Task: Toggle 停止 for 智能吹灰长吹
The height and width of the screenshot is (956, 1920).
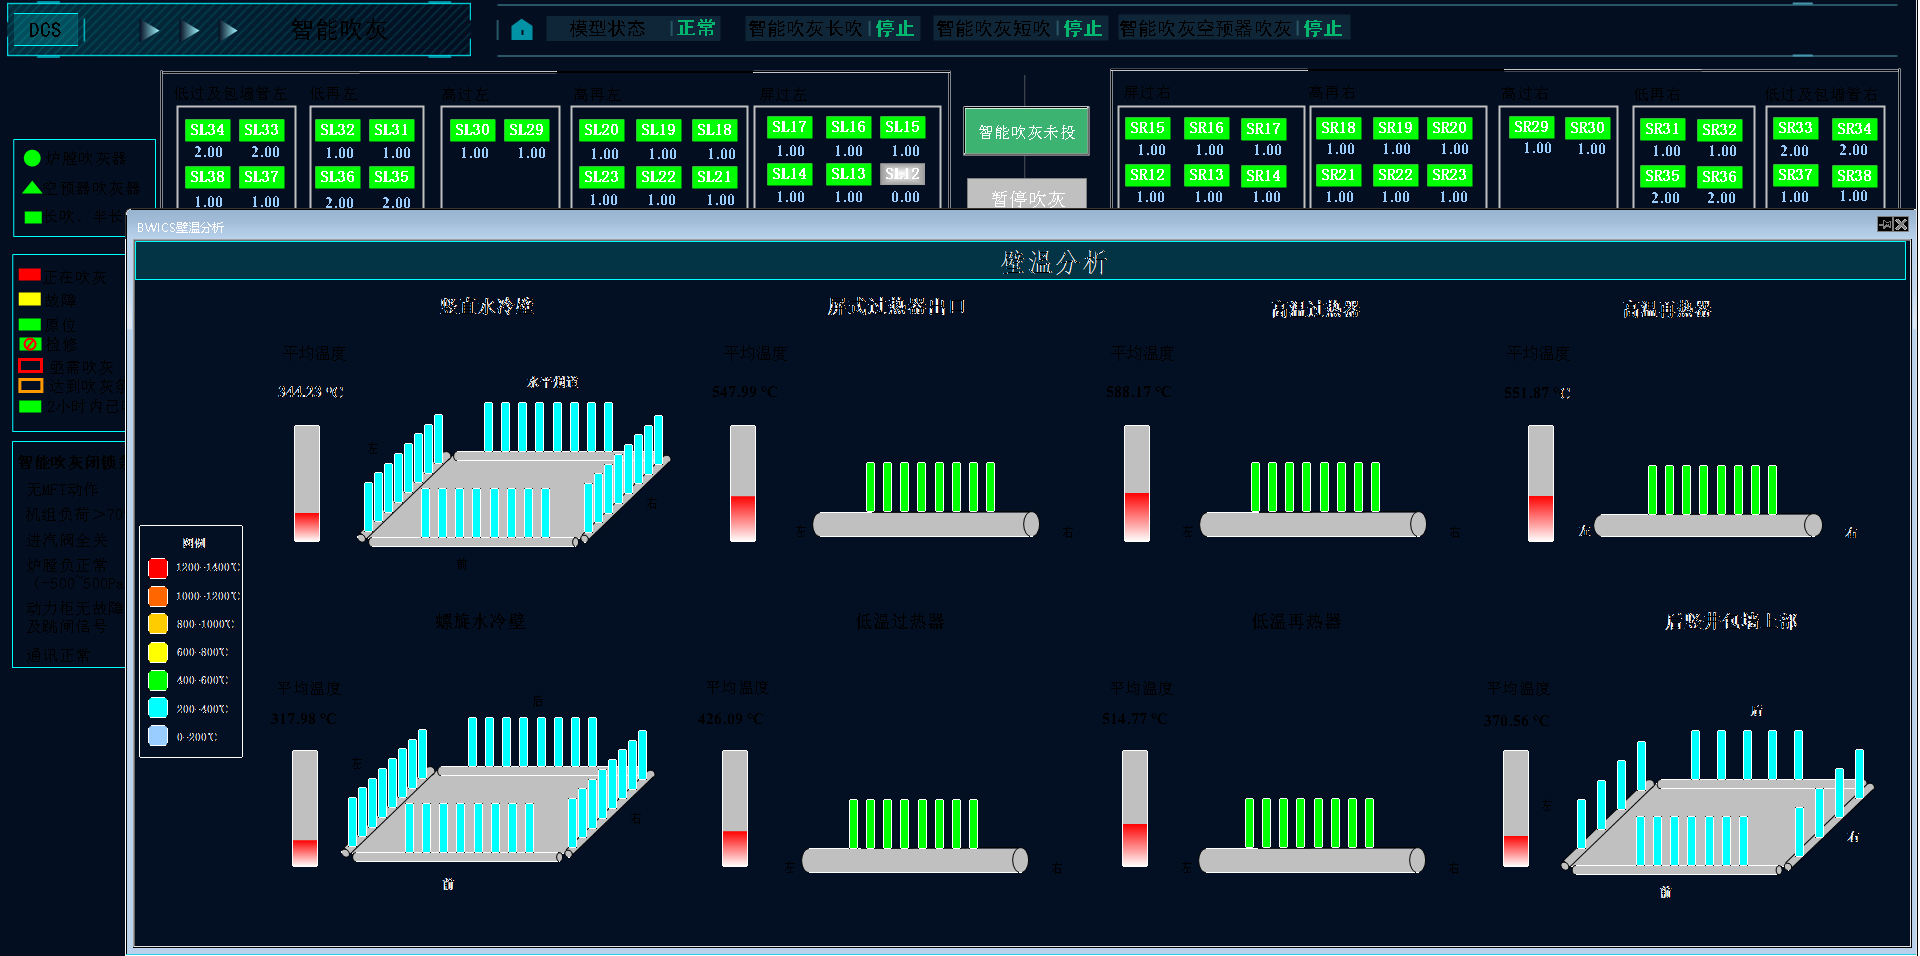Action: point(895,29)
